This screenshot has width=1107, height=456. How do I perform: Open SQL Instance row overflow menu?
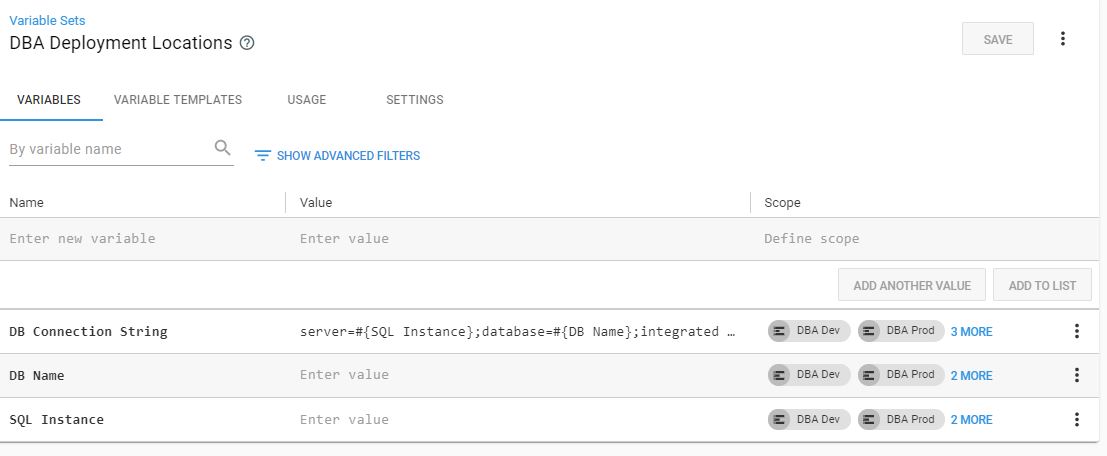point(1076,419)
